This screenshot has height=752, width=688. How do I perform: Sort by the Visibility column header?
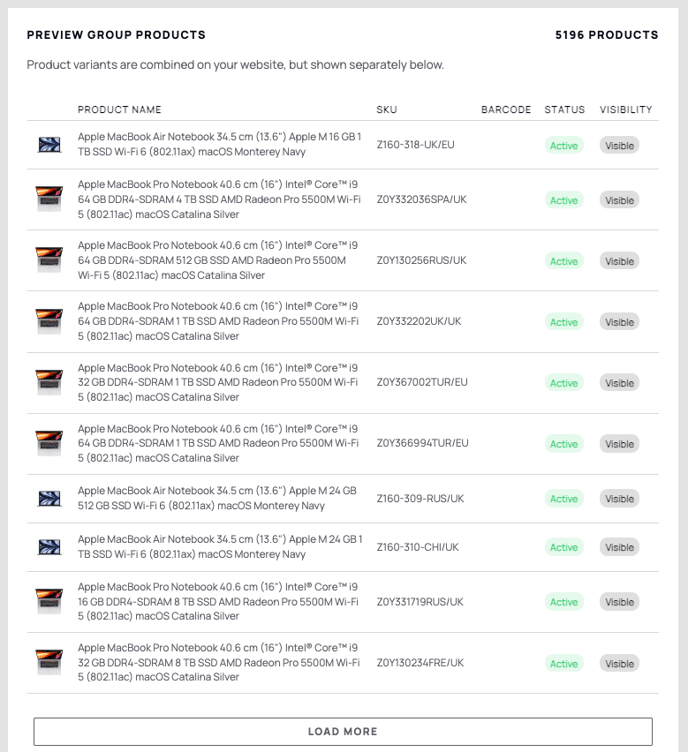click(626, 109)
